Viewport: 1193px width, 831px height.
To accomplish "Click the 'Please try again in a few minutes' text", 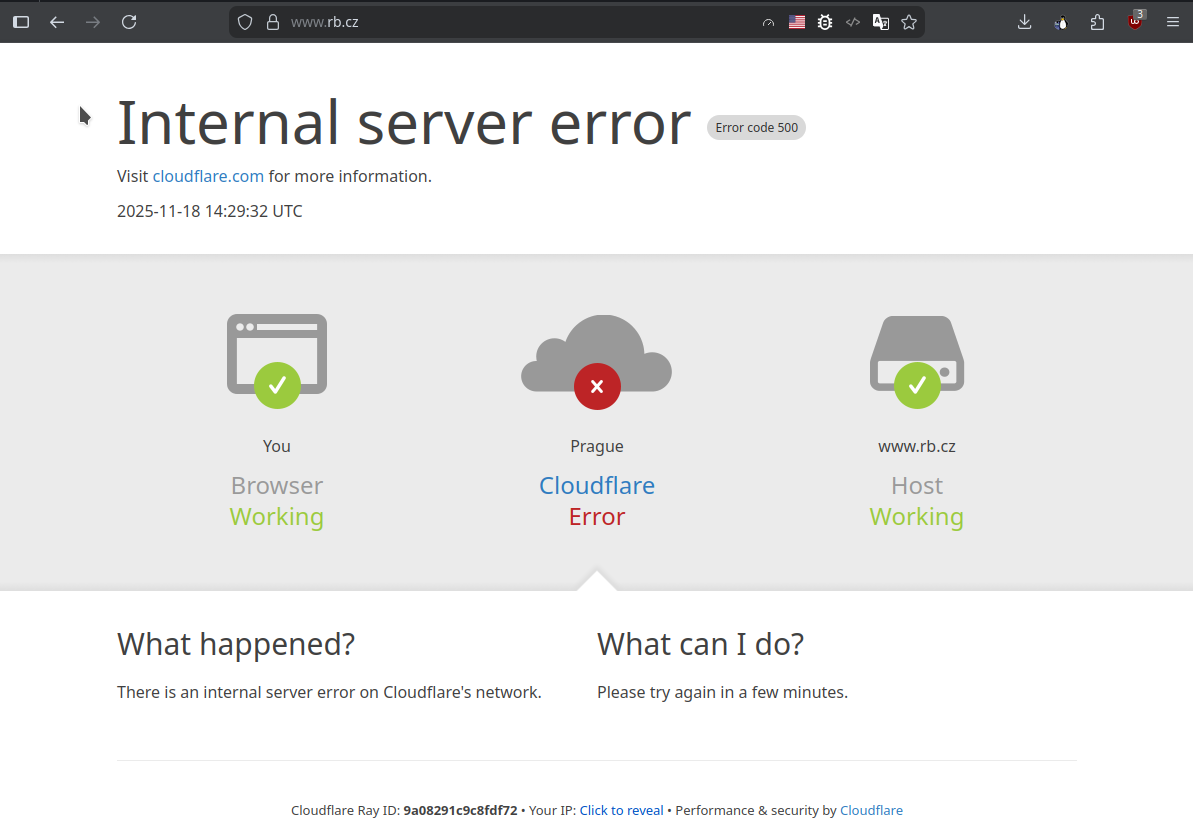I will (x=723, y=692).
